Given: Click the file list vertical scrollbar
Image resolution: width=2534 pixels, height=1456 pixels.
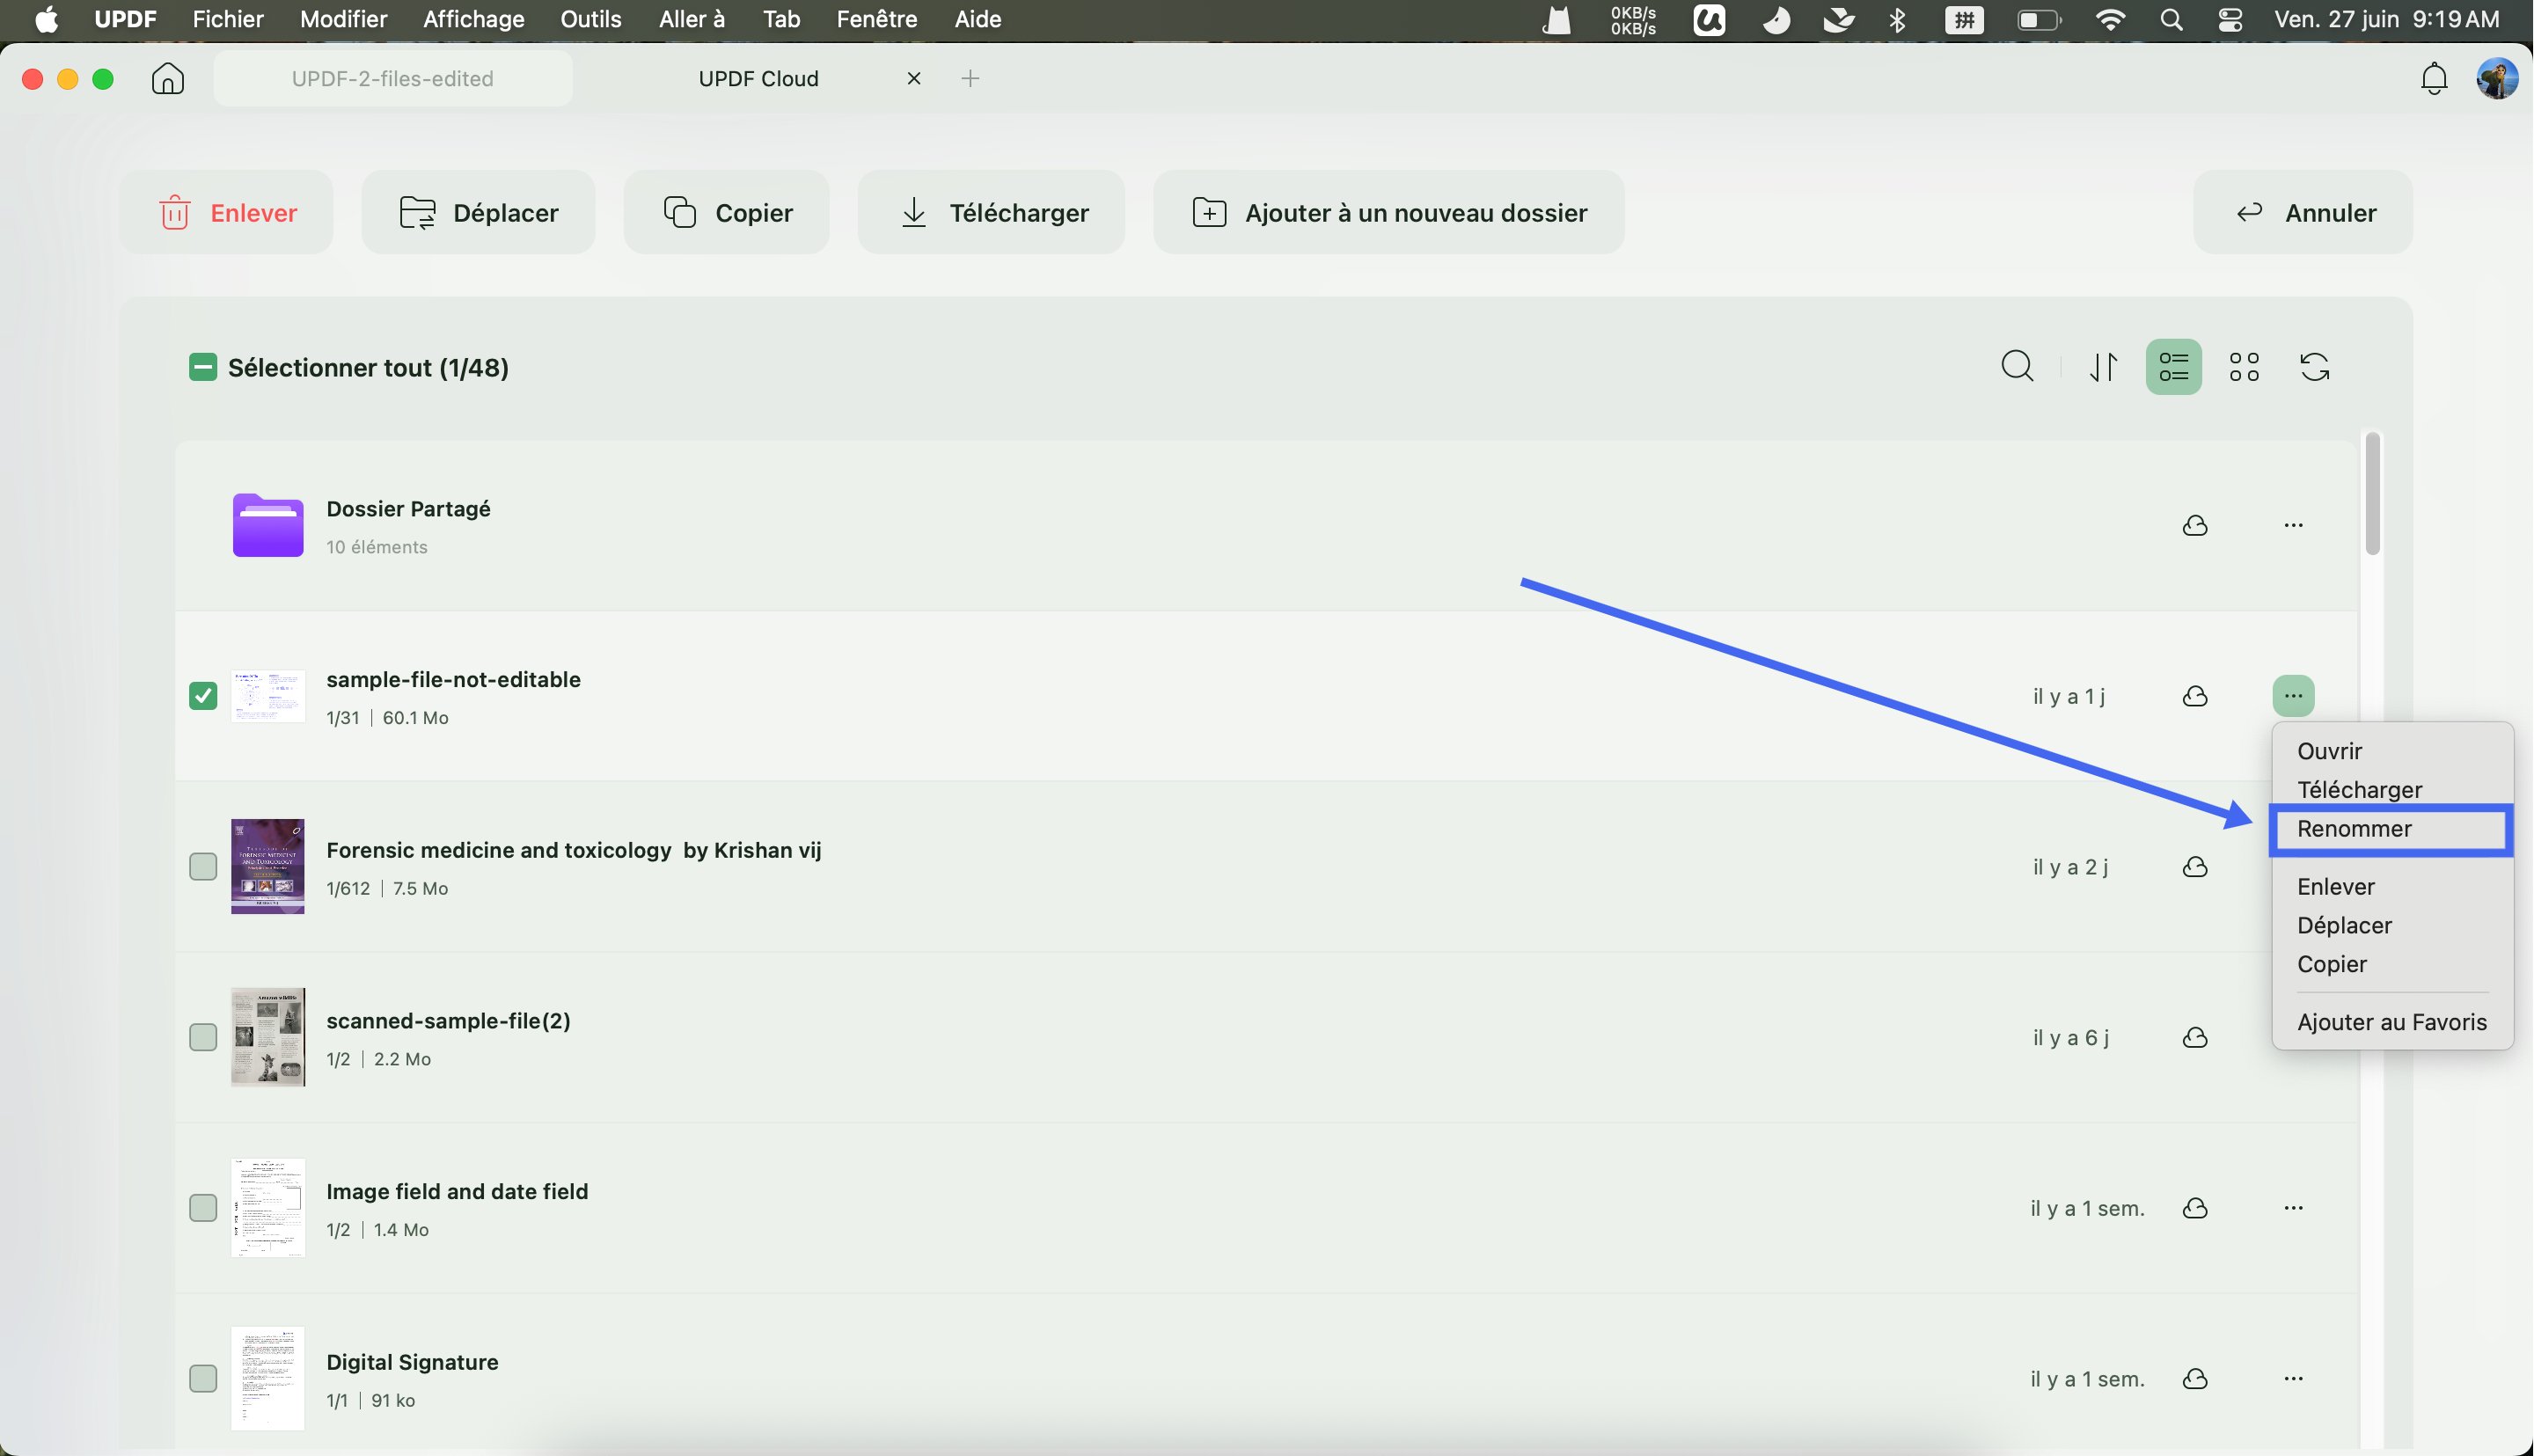Looking at the screenshot, I should 2372,494.
